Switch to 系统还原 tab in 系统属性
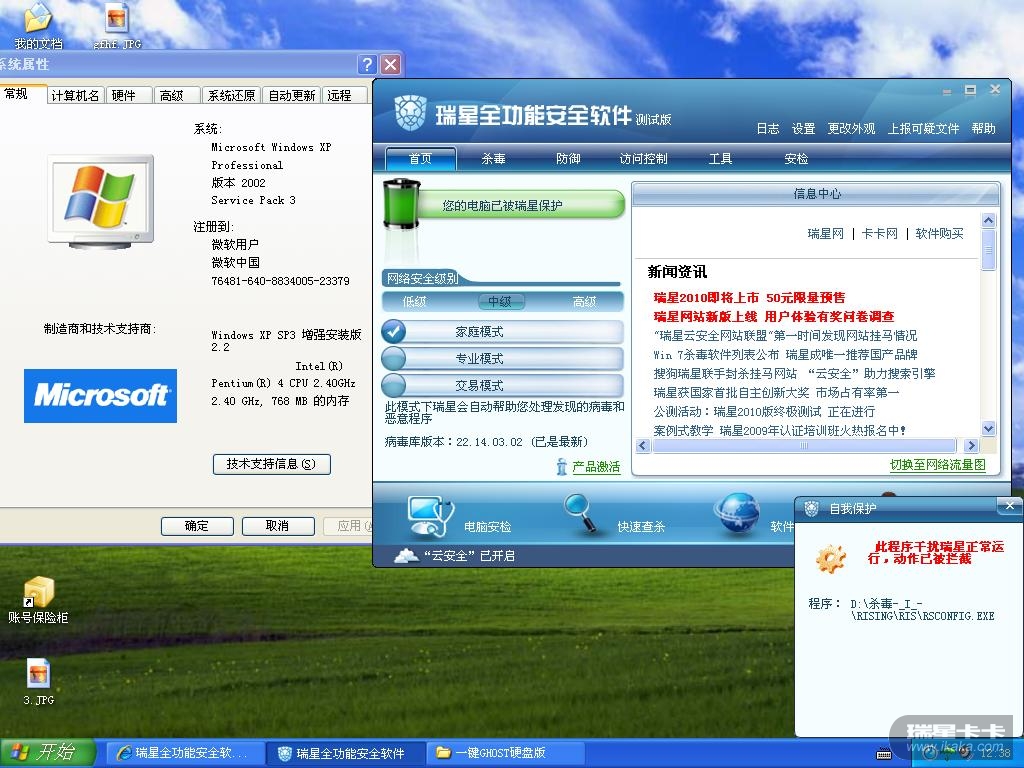 coord(231,95)
